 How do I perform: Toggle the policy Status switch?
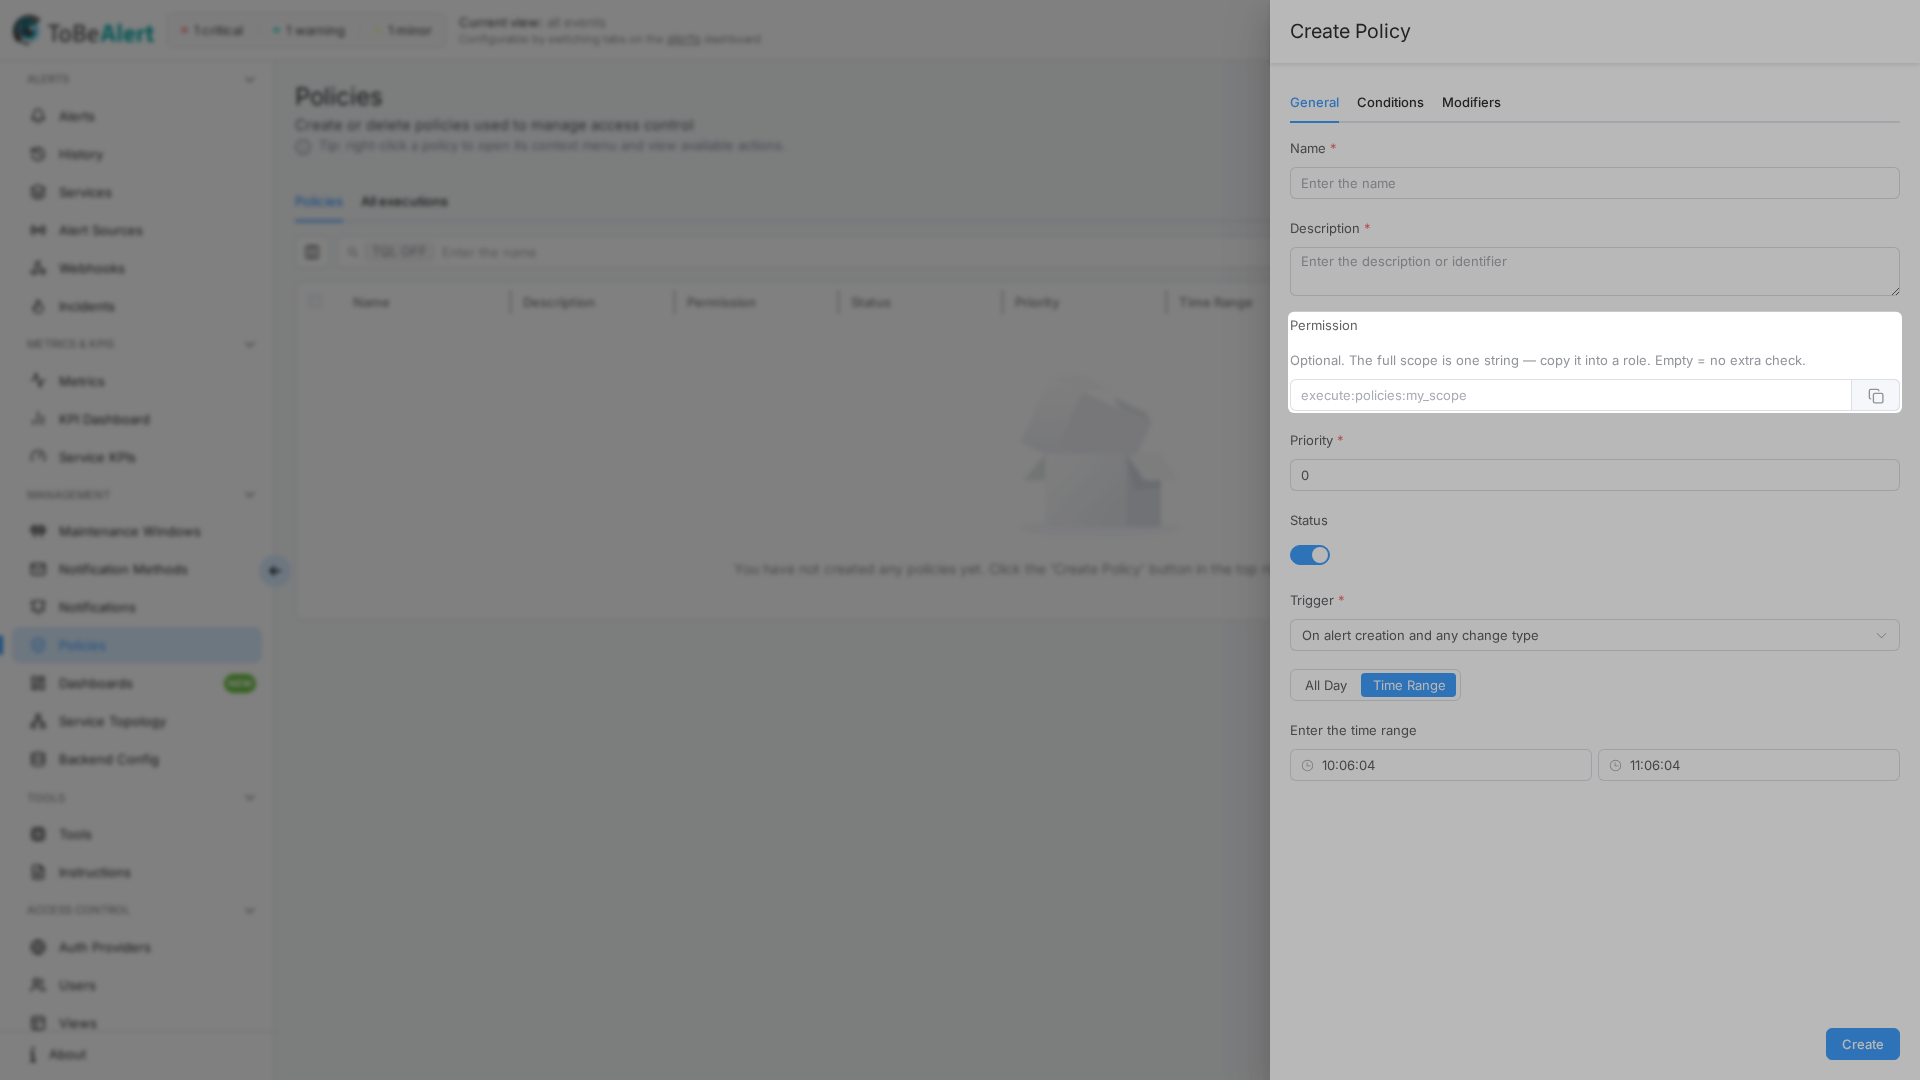click(x=1309, y=555)
